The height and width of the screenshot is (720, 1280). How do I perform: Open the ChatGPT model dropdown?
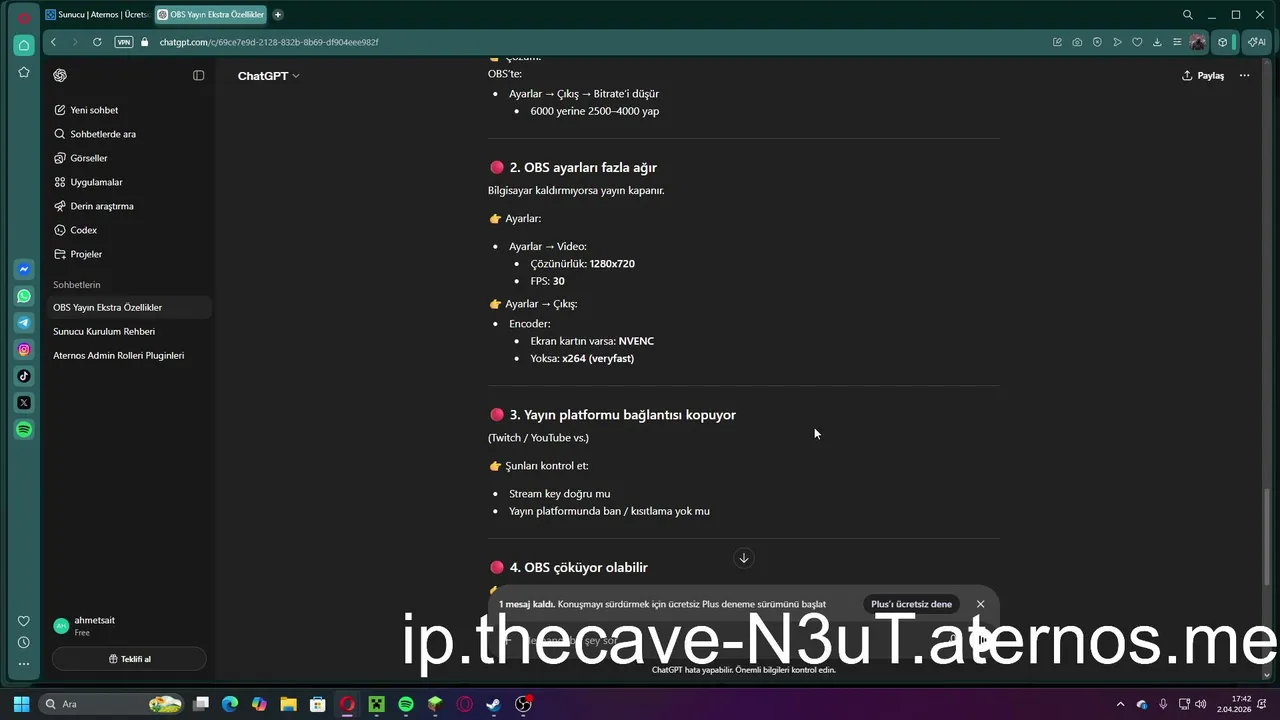(268, 76)
